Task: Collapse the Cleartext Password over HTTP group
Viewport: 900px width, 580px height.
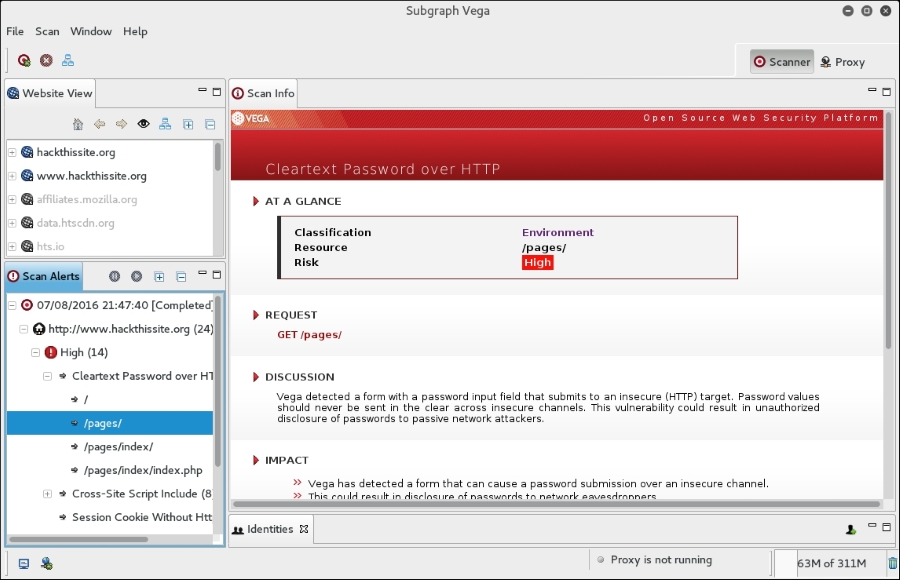Action: point(48,376)
